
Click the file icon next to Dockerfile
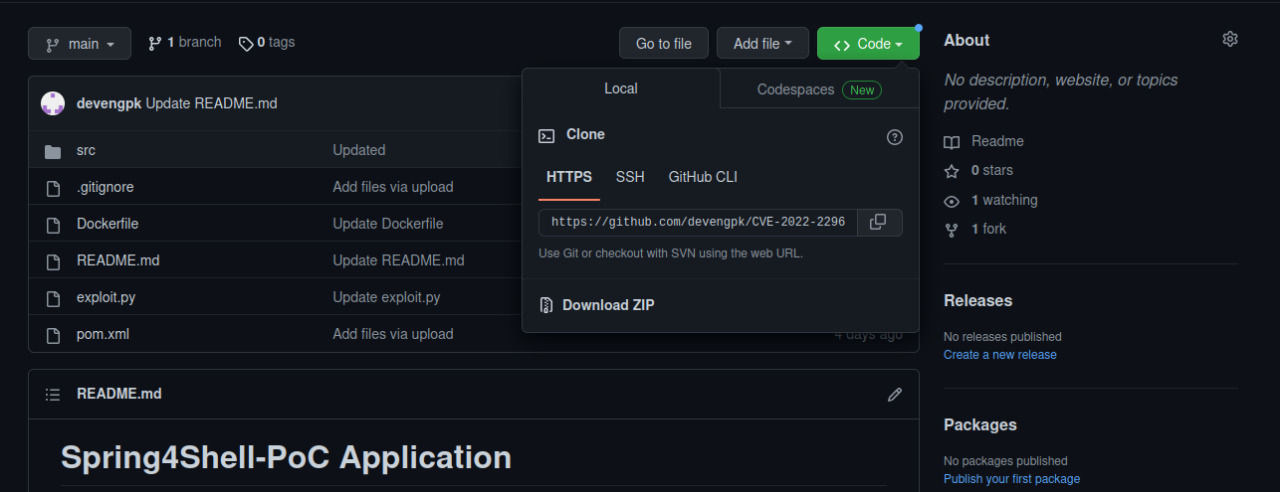(x=53, y=224)
